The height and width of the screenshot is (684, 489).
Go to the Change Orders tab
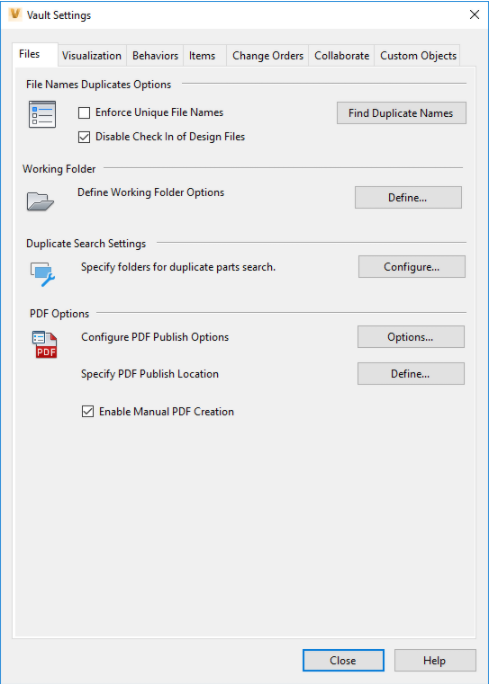coord(267,56)
